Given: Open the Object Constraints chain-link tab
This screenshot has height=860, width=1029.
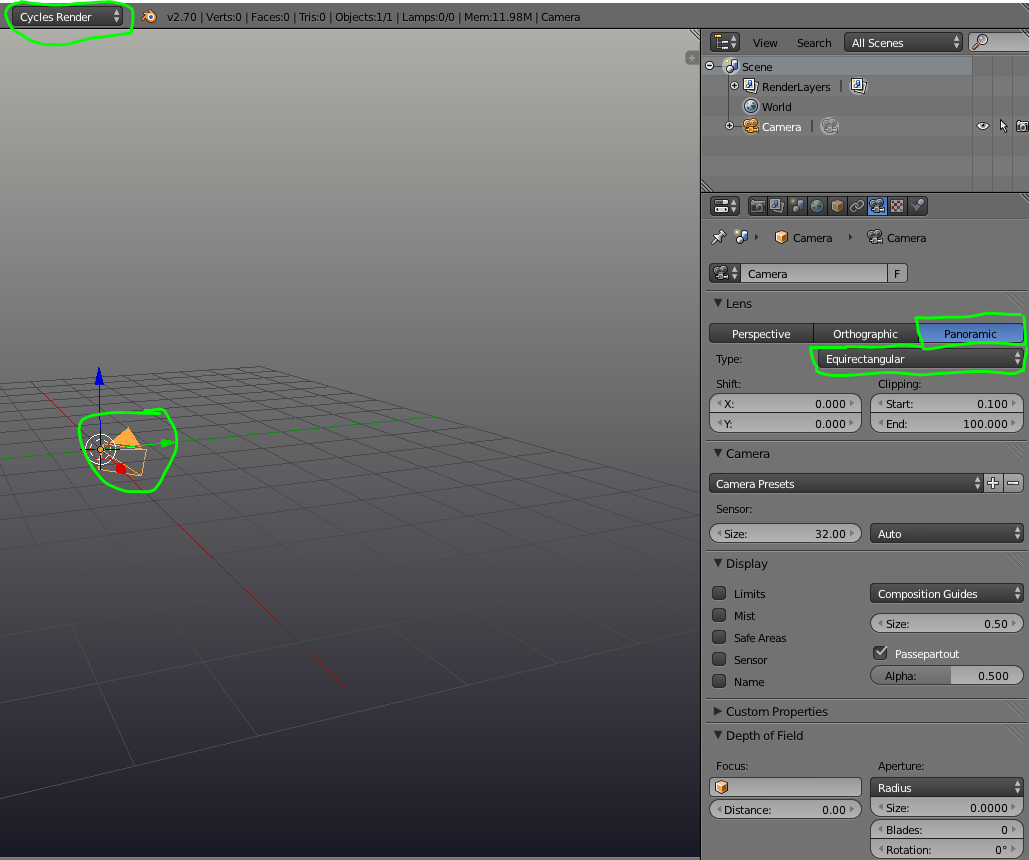Looking at the screenshot, I should click(x=857, y=206).
